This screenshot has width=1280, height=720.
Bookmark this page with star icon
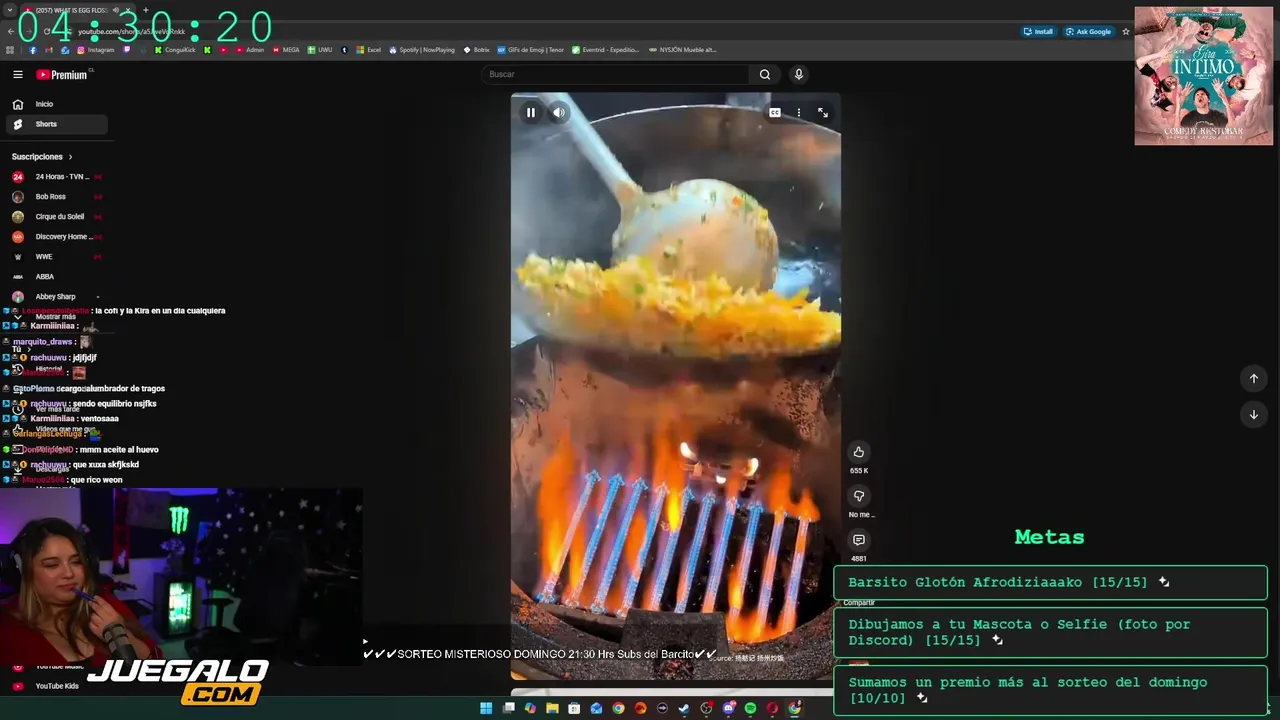[x=1126, y=31]
